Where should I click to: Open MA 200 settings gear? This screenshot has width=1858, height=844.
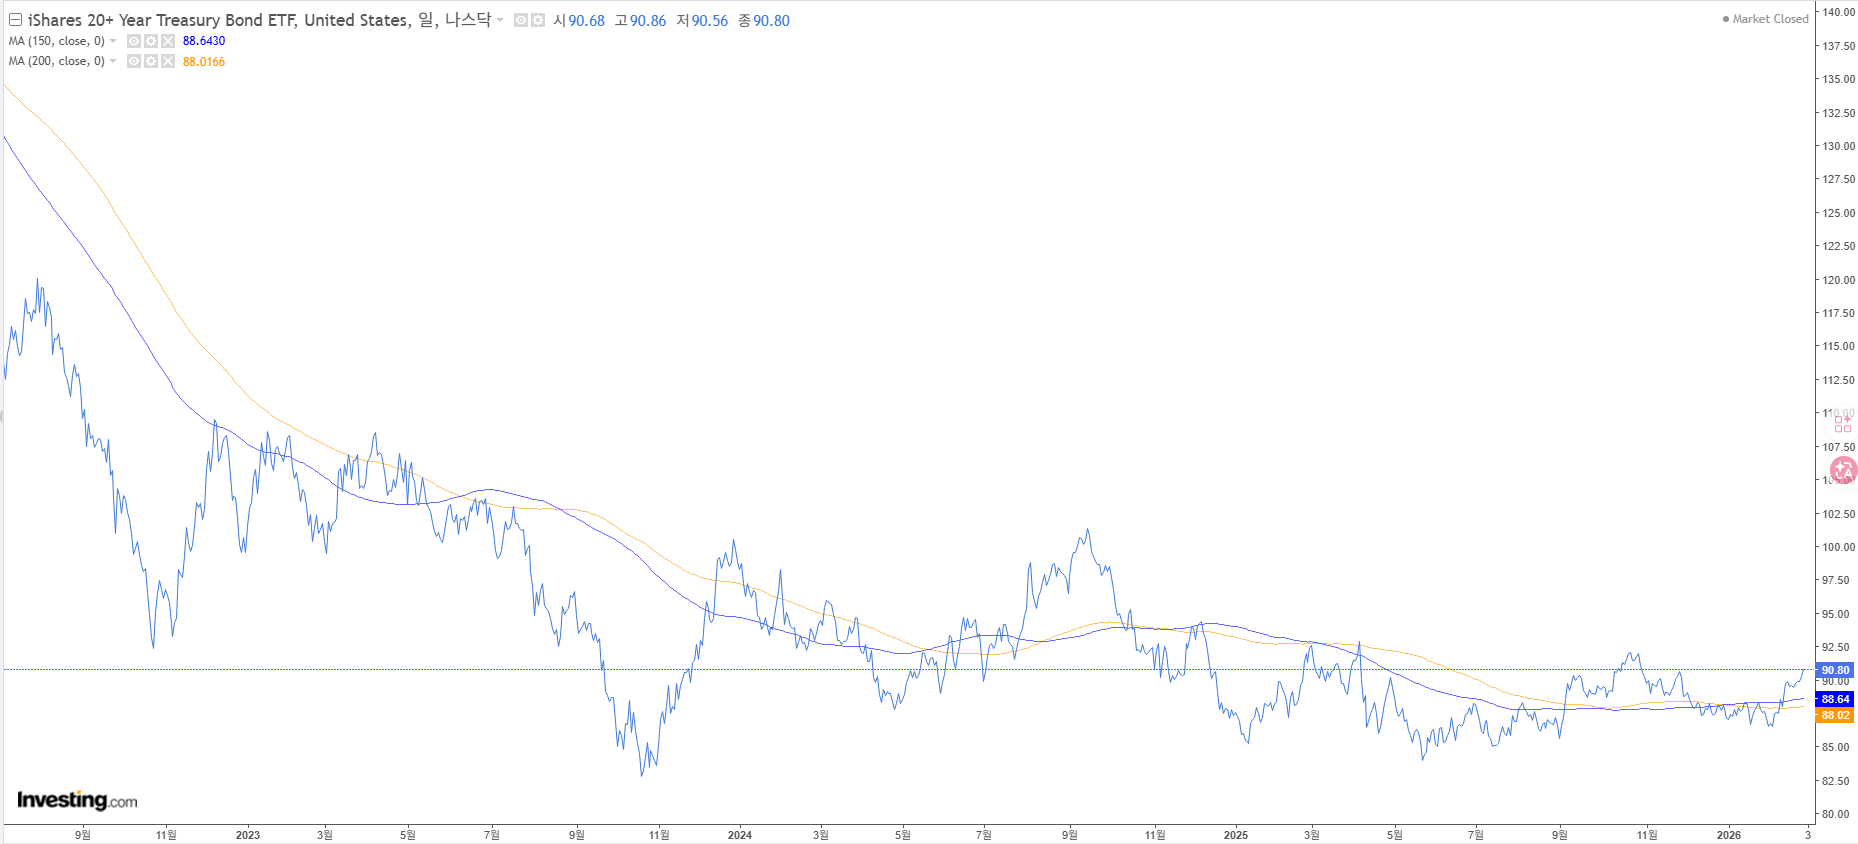tap(151, 61)
